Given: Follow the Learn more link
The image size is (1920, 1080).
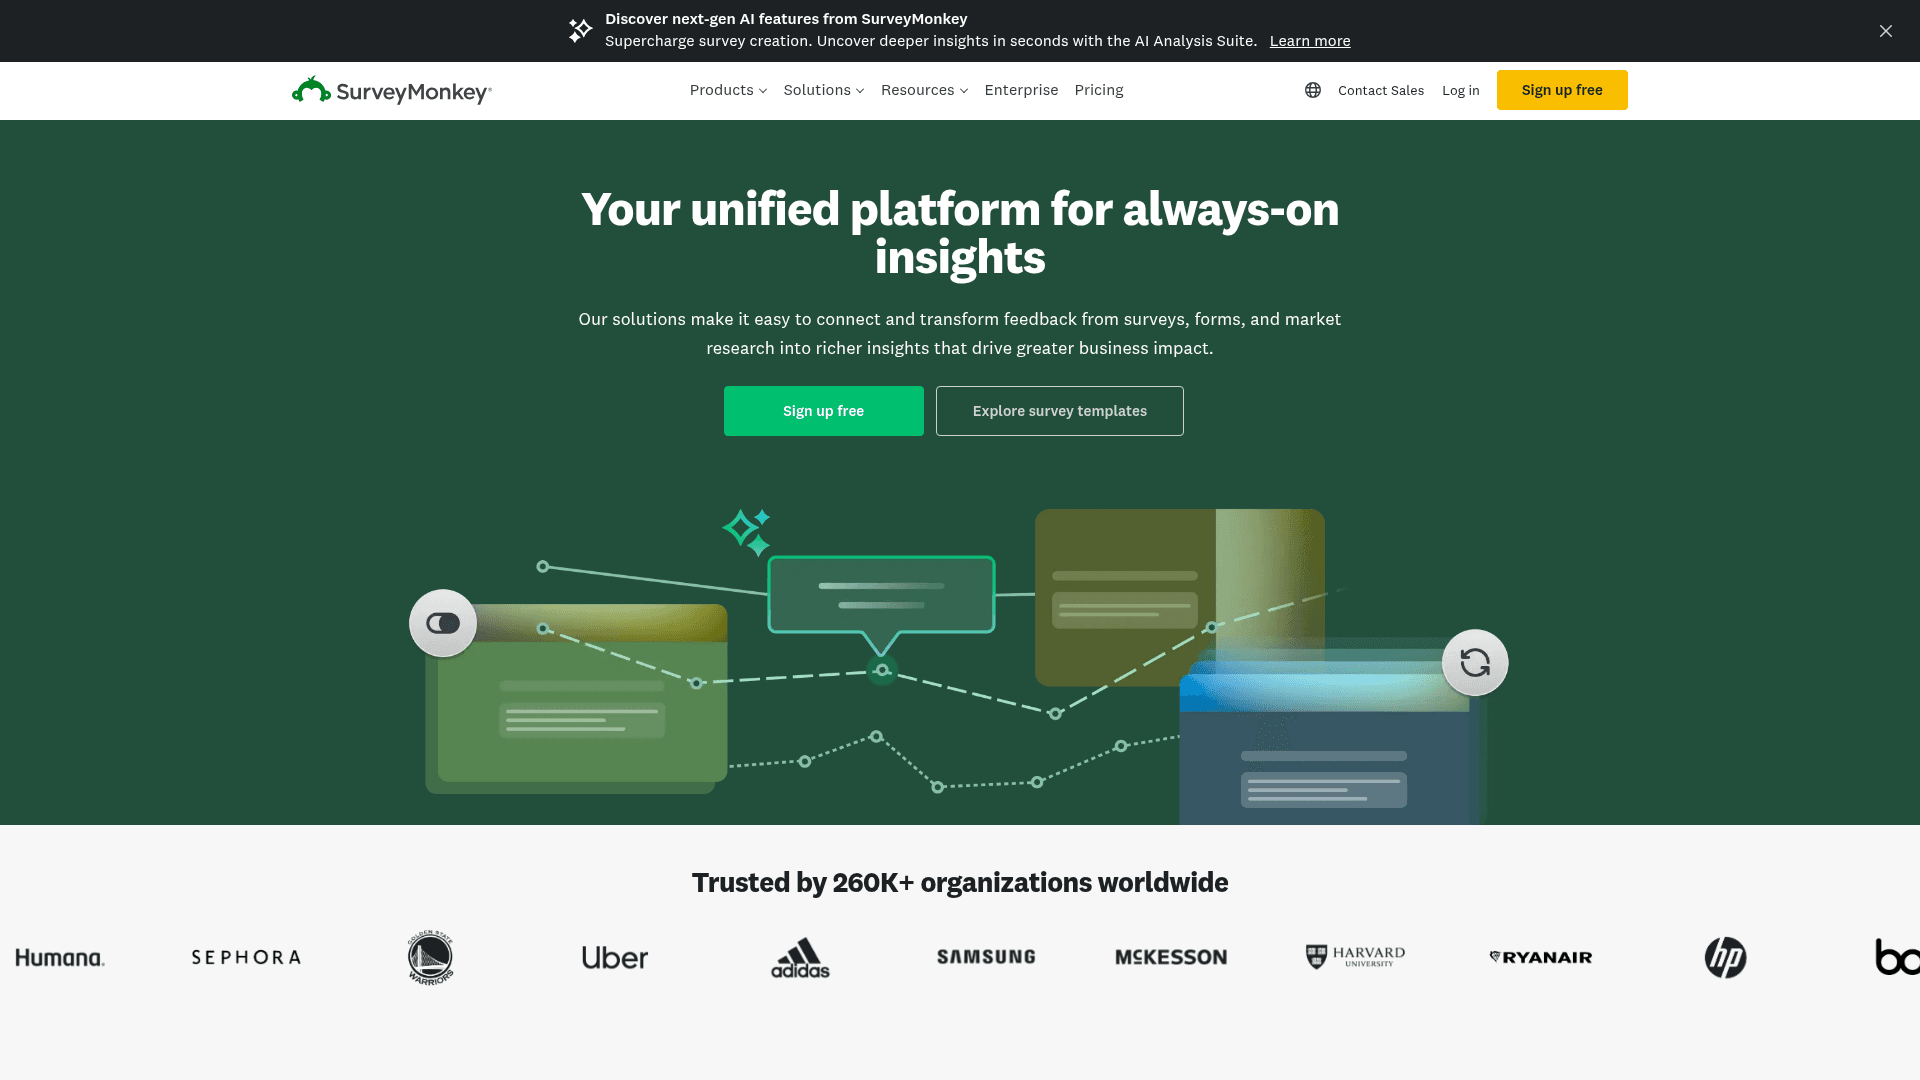Looking at the screenshot, I should [1310, 41].
